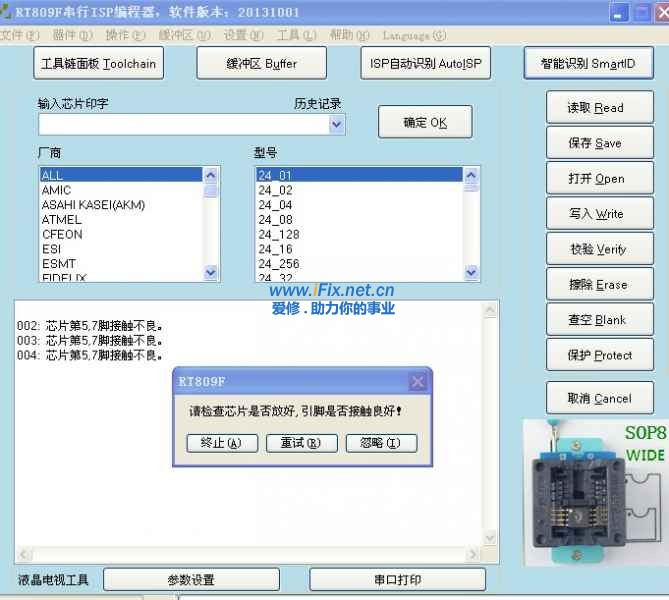Select model 24_128
This screenshot has width=669, height=600.
[359, 234]
